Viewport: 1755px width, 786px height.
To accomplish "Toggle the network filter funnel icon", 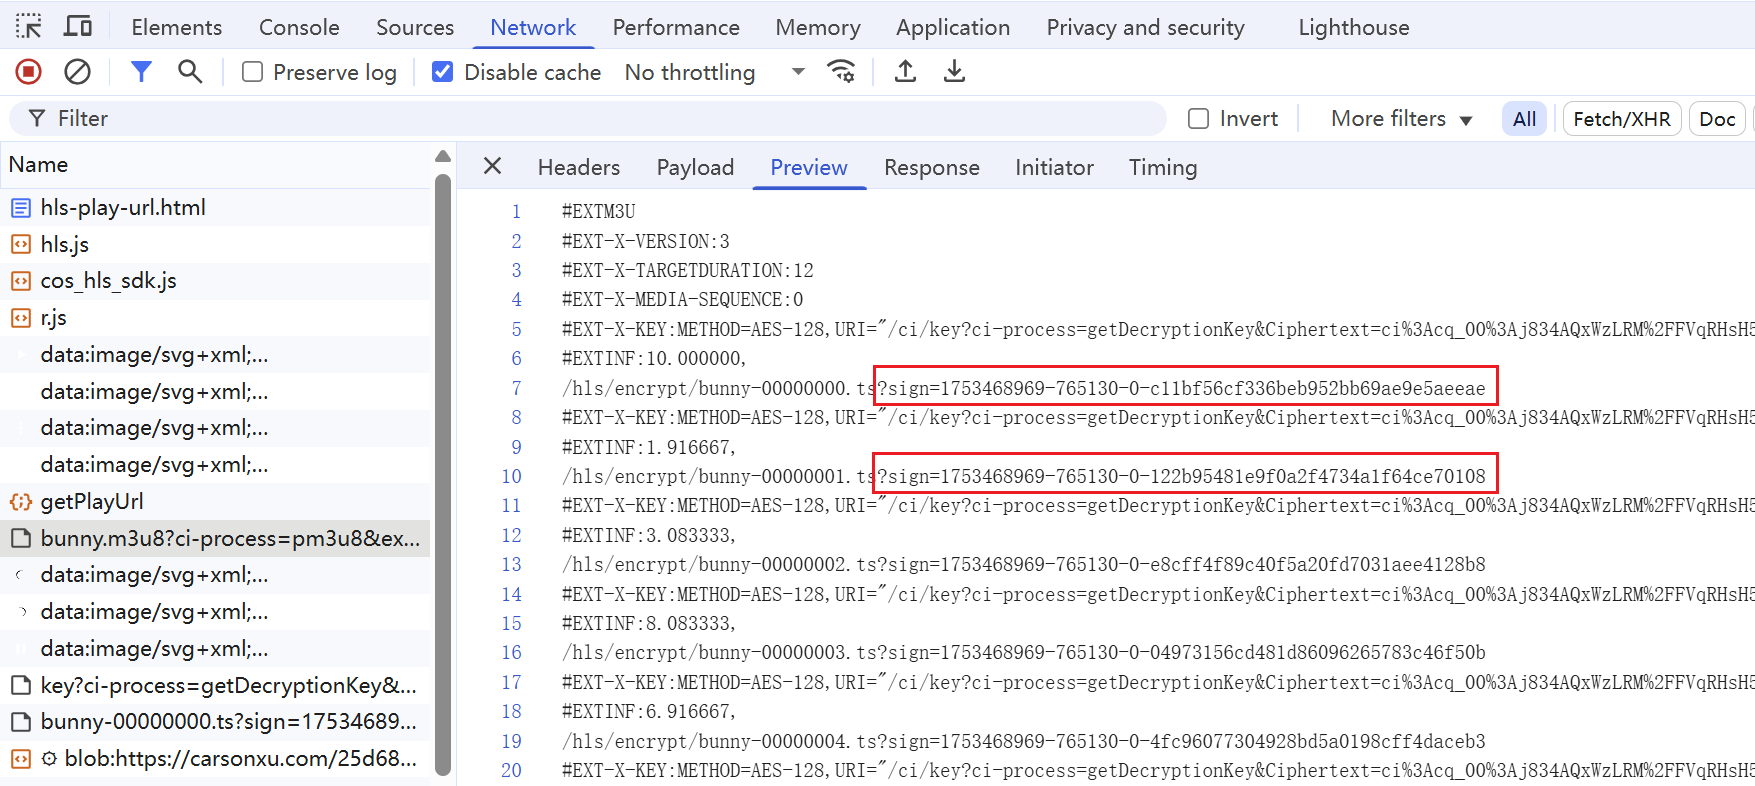I will [141, 72].
